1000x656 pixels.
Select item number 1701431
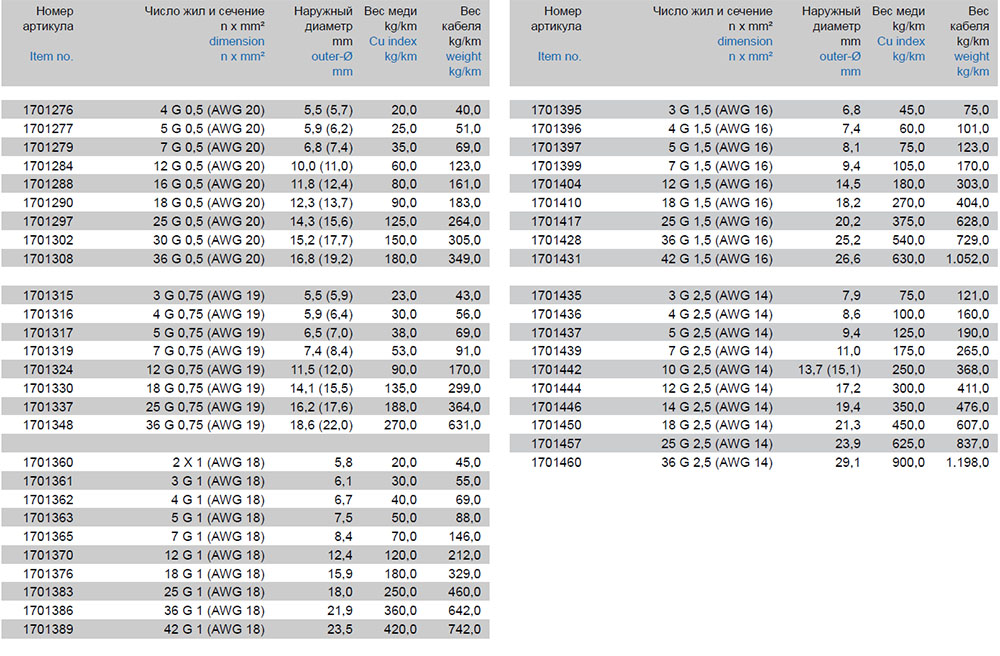click(557, 259)
